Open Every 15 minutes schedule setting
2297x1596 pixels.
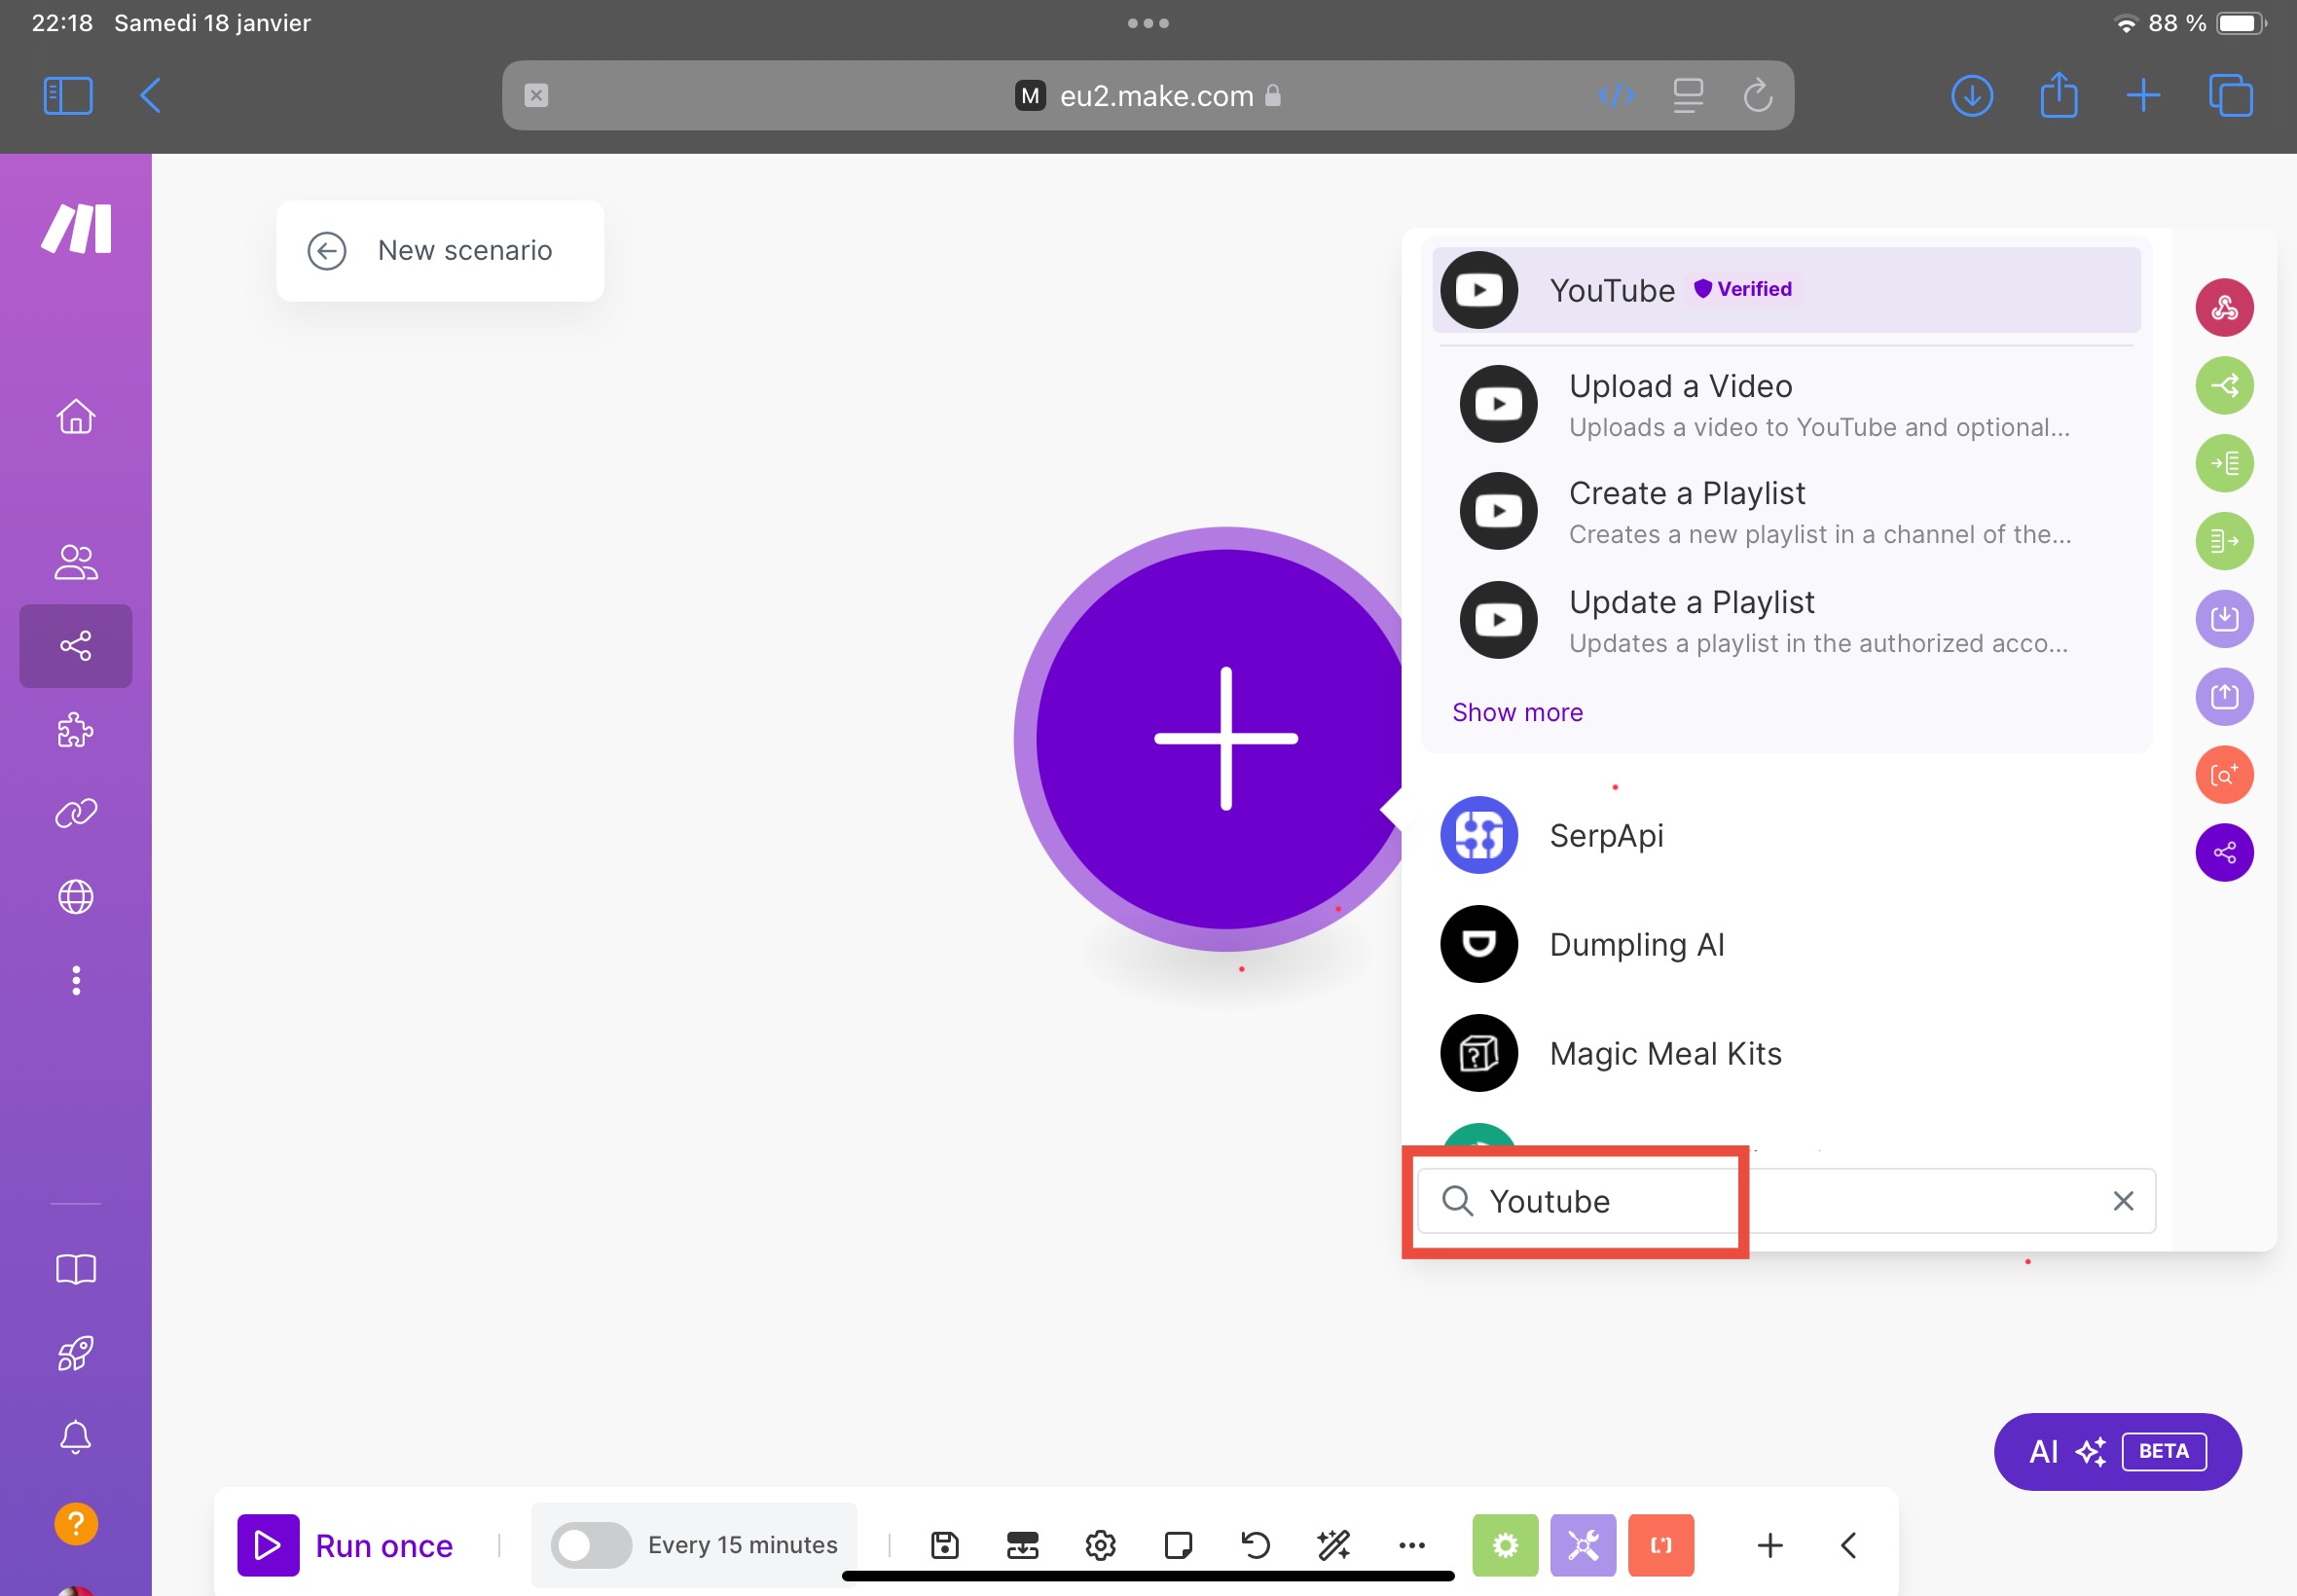tap(742, 1545)
